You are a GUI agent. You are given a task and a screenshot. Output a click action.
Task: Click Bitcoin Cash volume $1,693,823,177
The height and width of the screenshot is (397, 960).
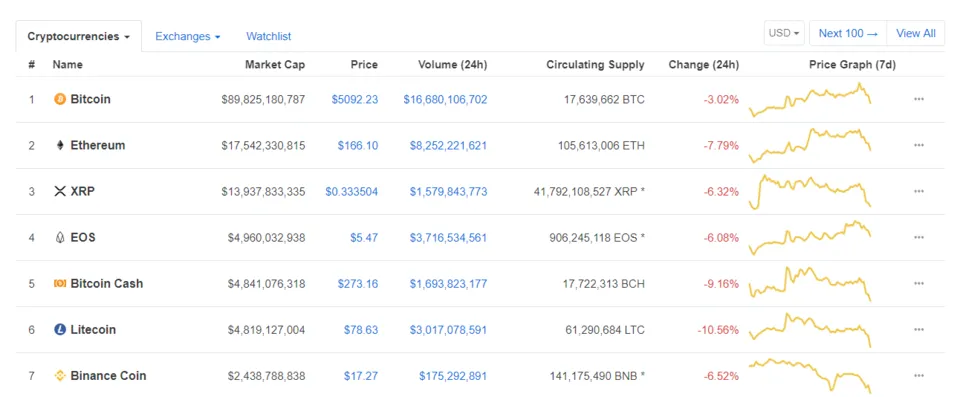tap(448, 284)
